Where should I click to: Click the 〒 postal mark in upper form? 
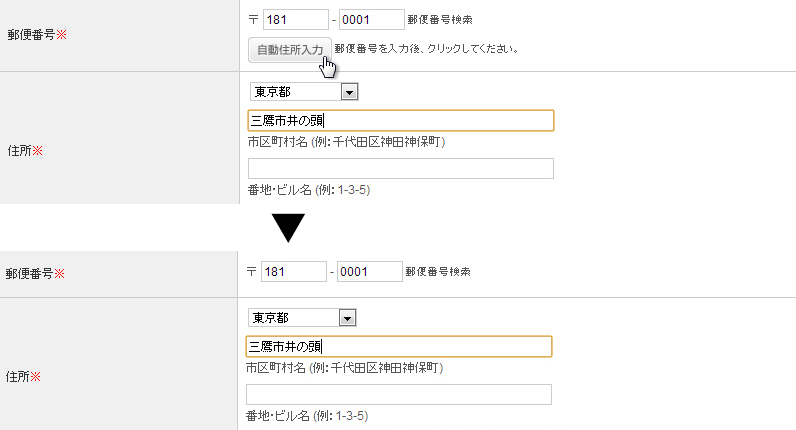coord(254,19)
